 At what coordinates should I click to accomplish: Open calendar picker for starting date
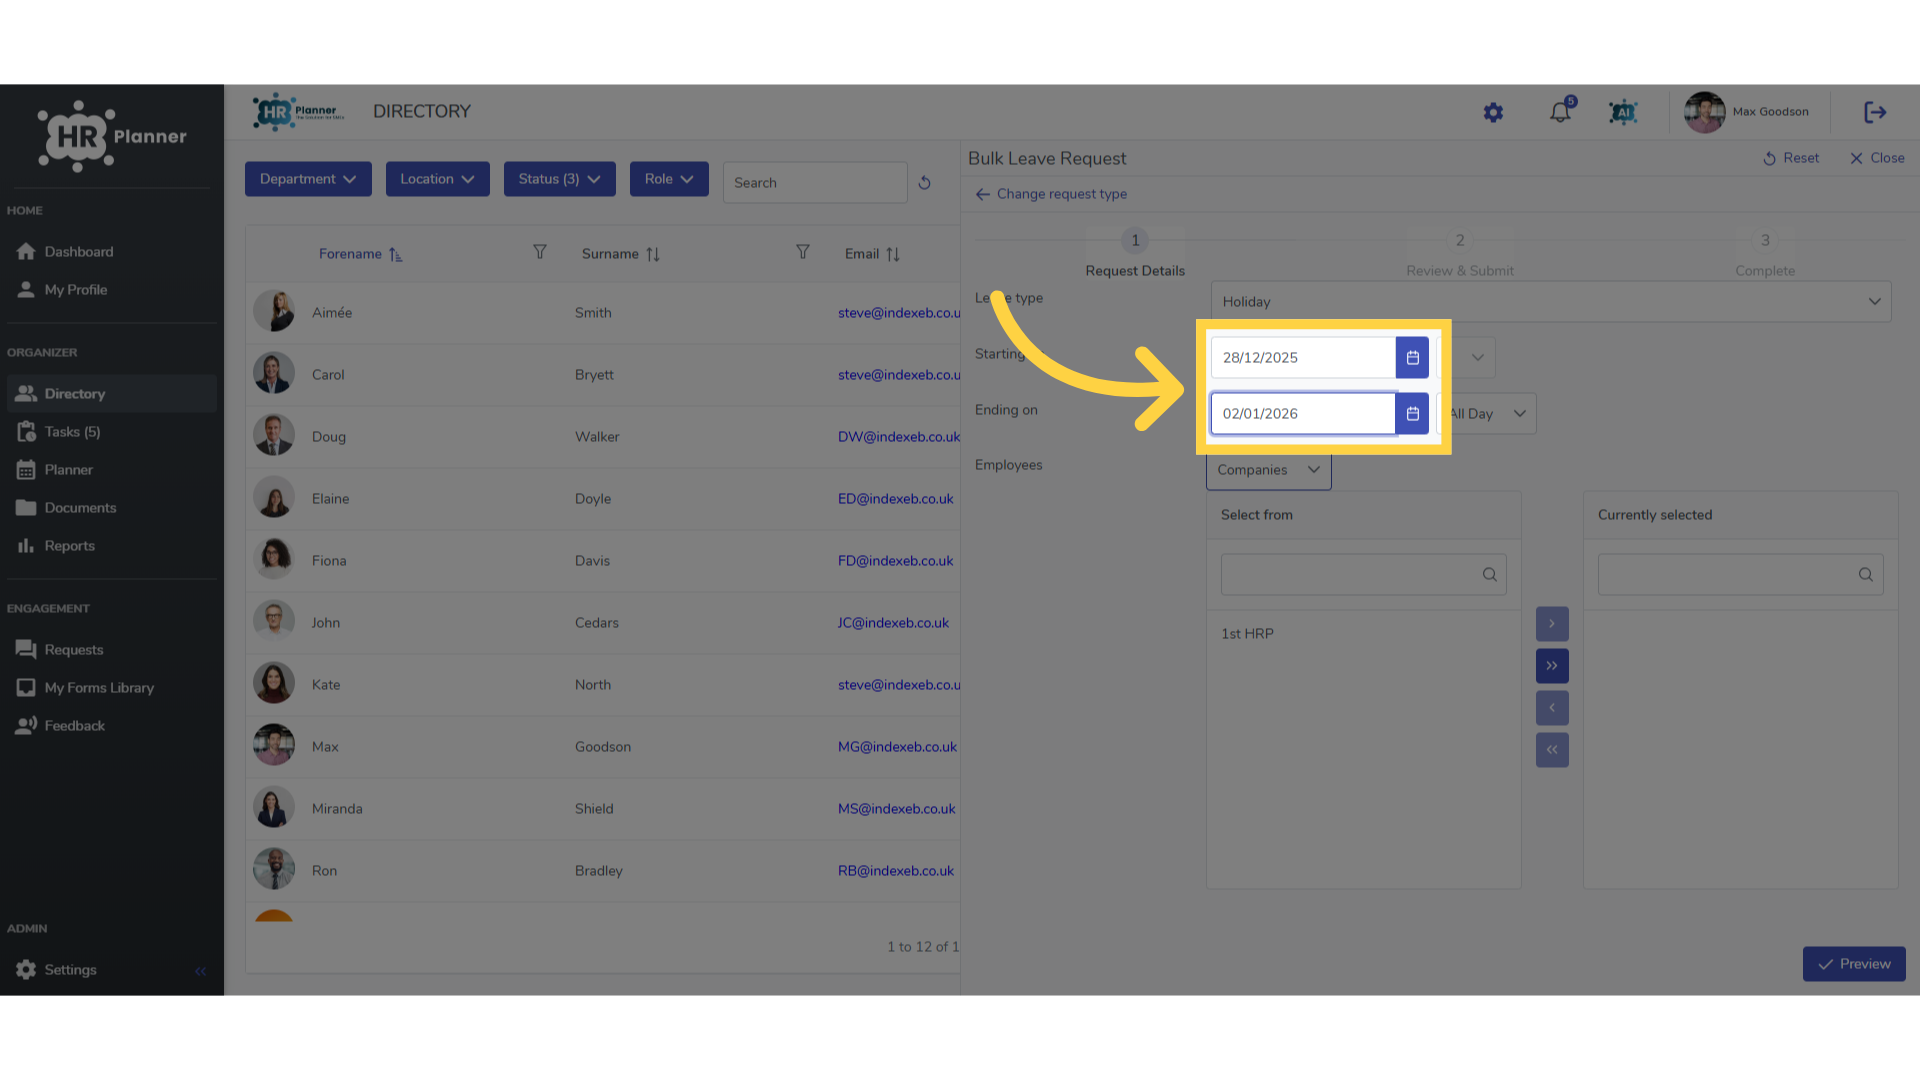(1412, 358)
